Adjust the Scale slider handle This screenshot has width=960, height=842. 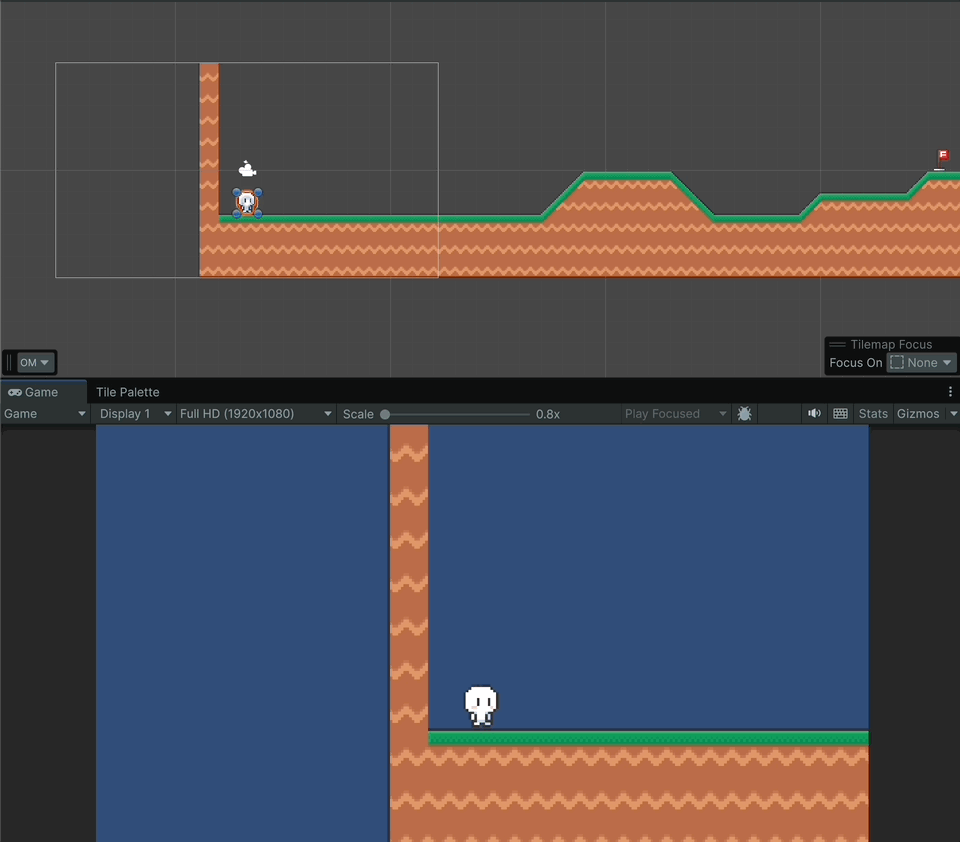click(x=385, y=415)
